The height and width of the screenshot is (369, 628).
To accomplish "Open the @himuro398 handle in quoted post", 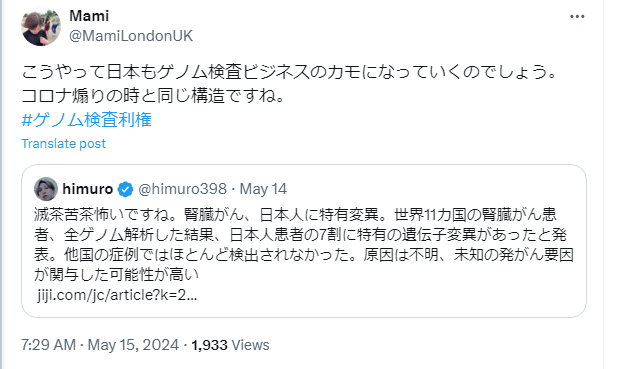I will pyautogui.click(x=182, y=189).
